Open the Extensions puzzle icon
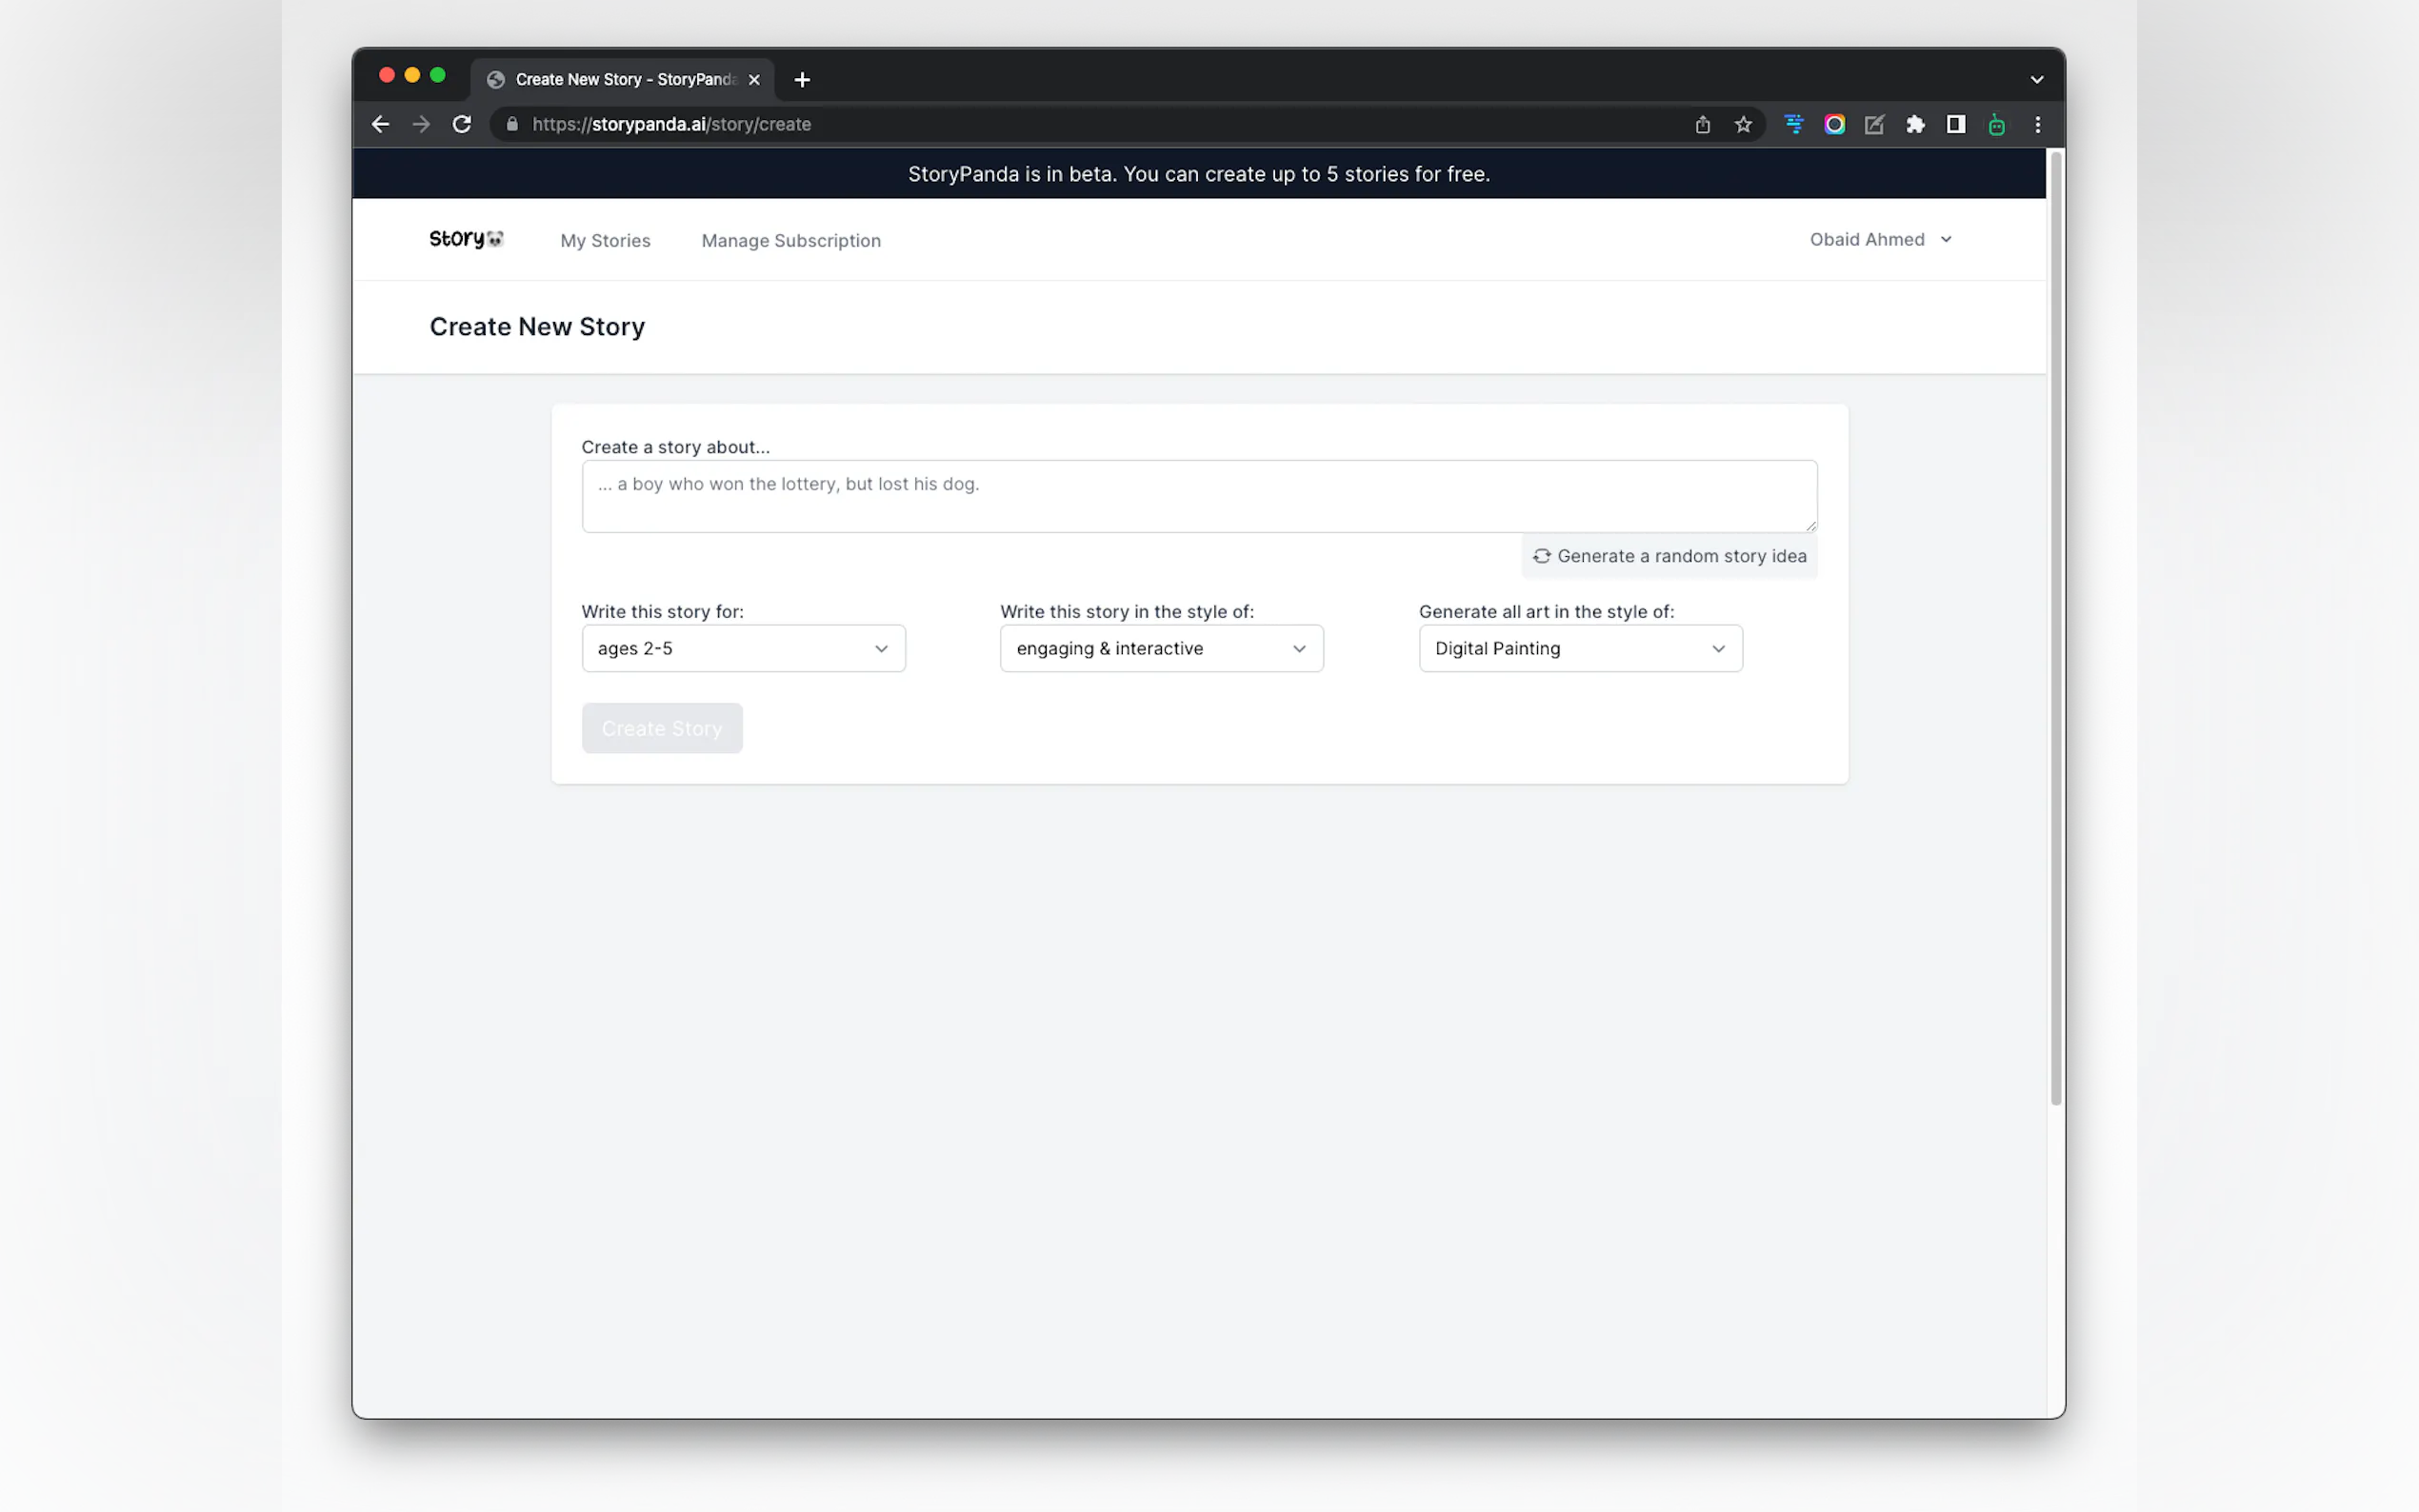Viewport: 2419px width, 1512px height. point(1914,124)
